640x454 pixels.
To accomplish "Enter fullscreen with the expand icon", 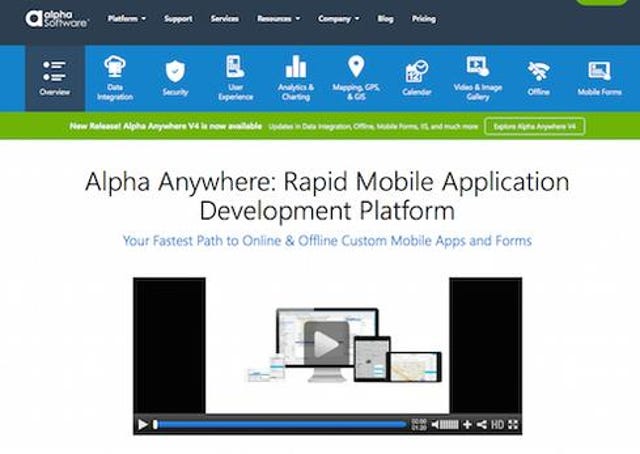I will pos(513,425).
